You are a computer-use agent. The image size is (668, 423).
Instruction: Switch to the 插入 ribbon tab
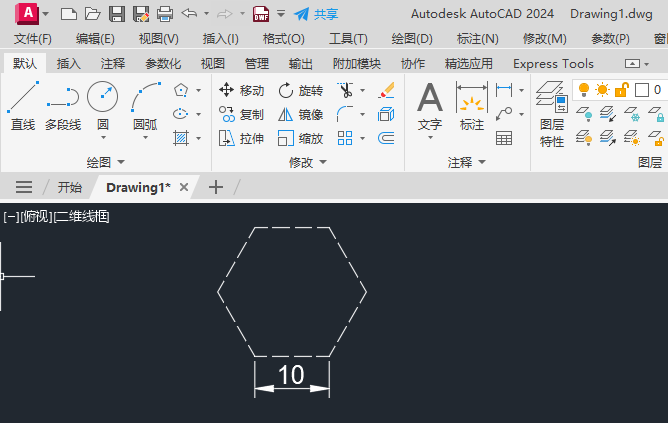point(68,63)
